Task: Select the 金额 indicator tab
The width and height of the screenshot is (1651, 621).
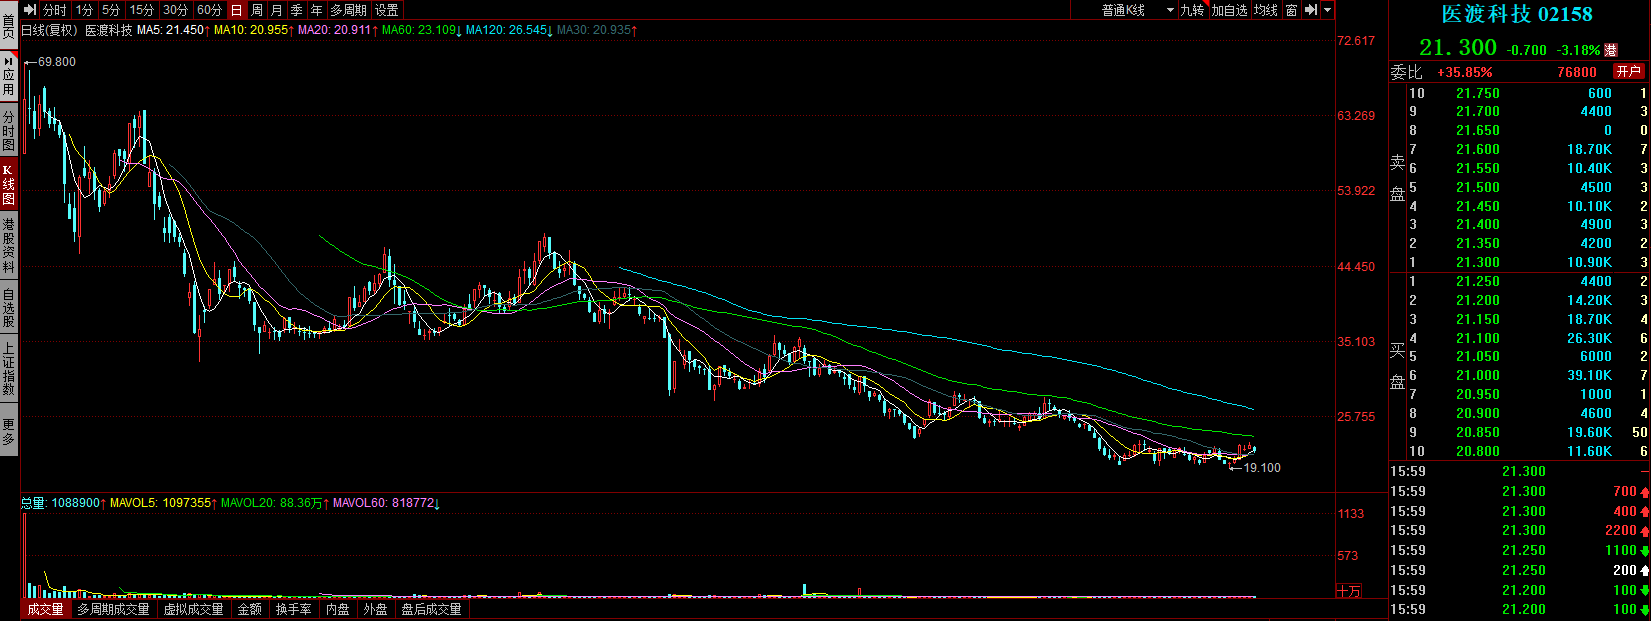Action: pos(249,609)
